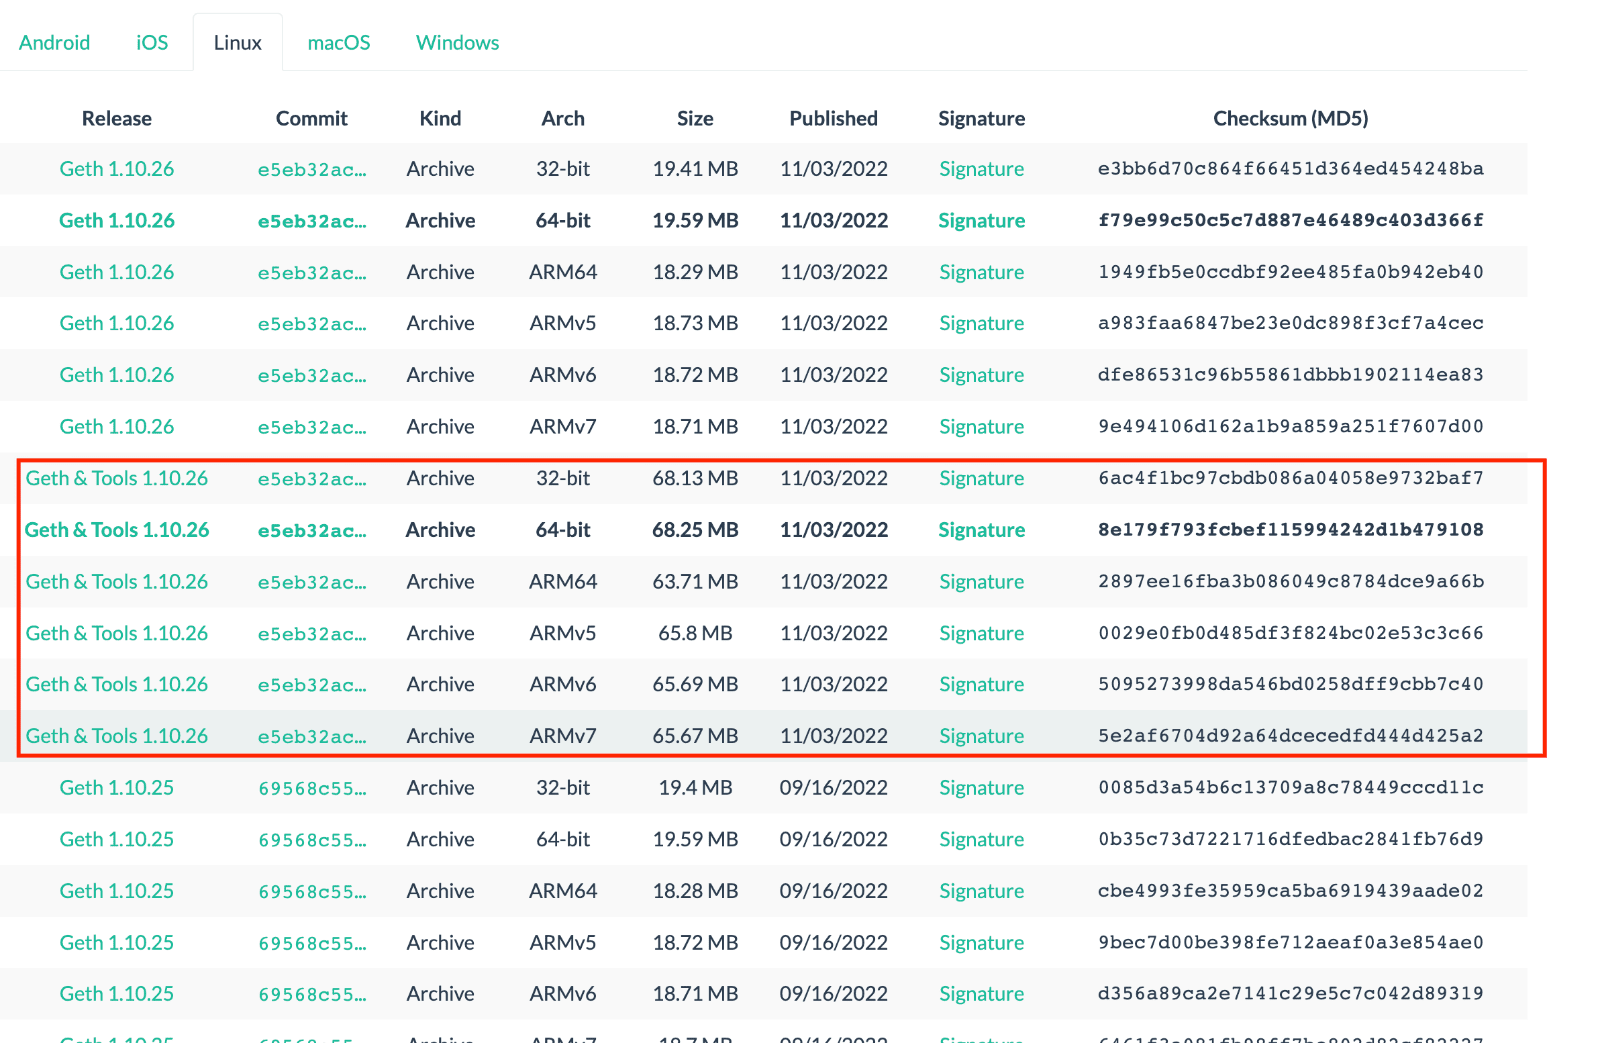Open Signature for Geth & Tools ARMv6
This screenshot has width=1600, height=1043.
pos(982,685)
